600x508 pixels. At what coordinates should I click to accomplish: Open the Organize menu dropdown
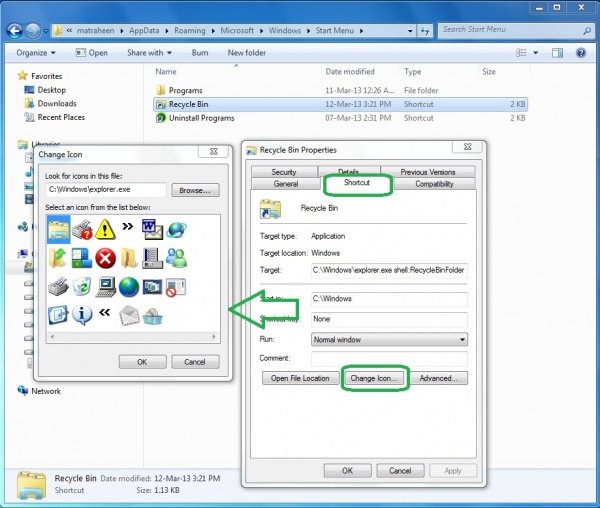[36, 52]
